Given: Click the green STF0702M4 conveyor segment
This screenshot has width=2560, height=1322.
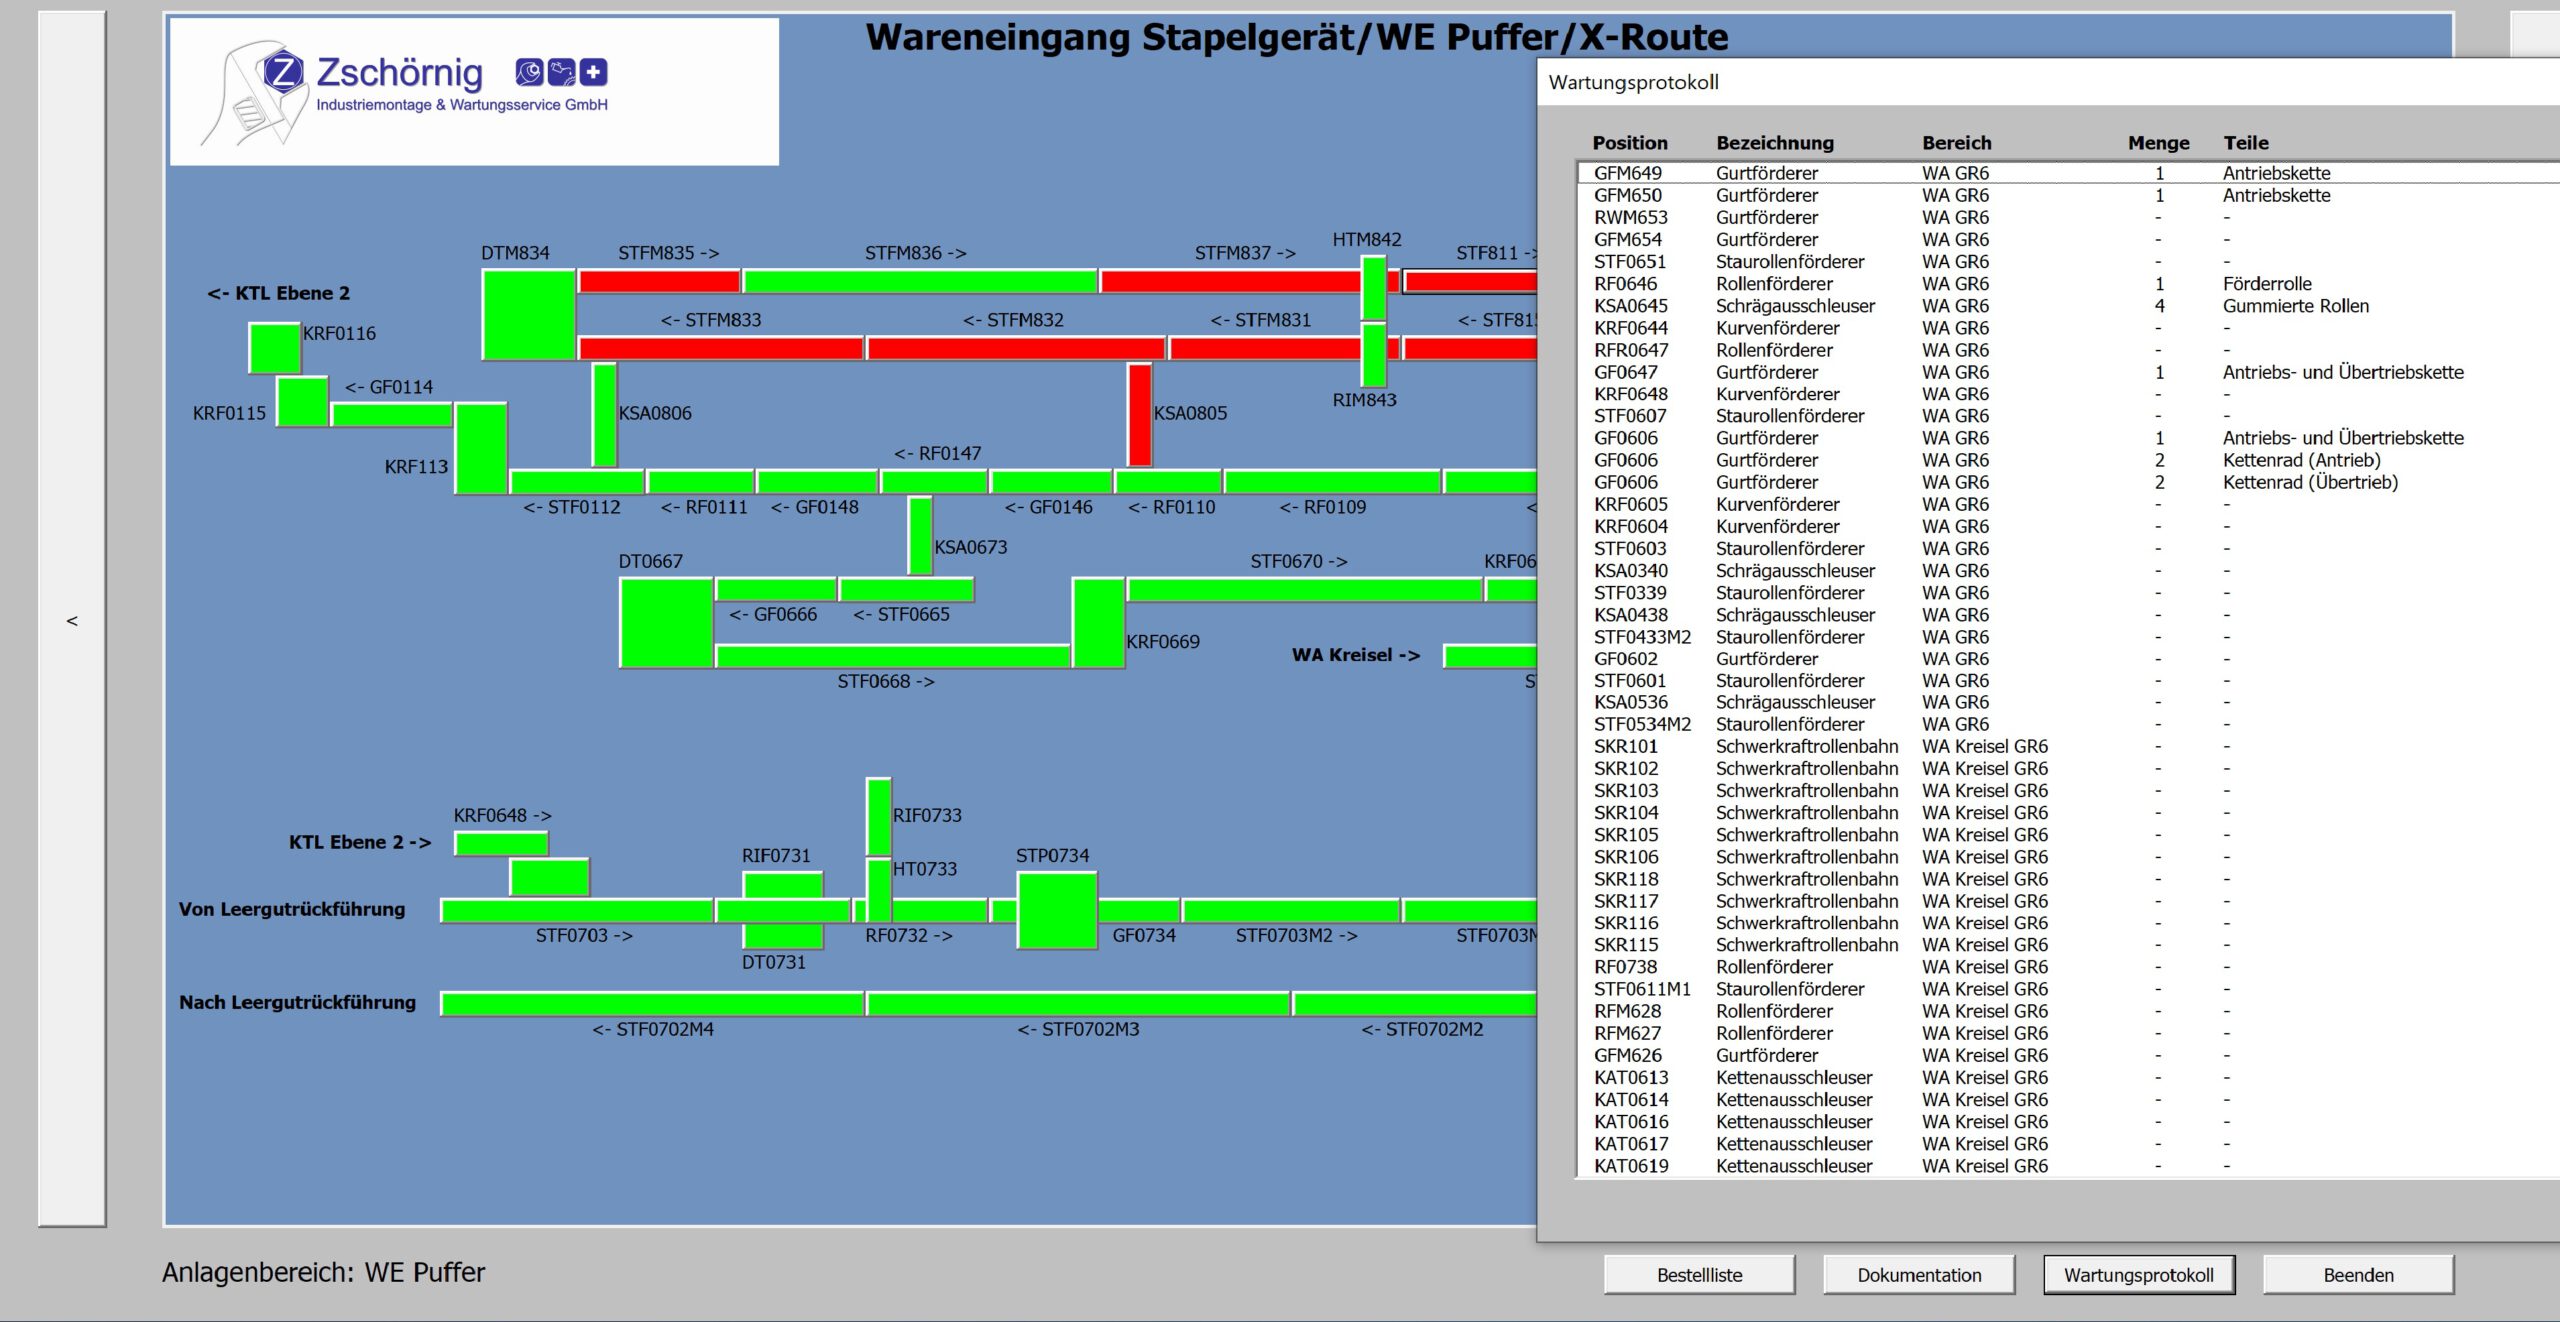Looking at the screenshot, I should (652, 1004).
